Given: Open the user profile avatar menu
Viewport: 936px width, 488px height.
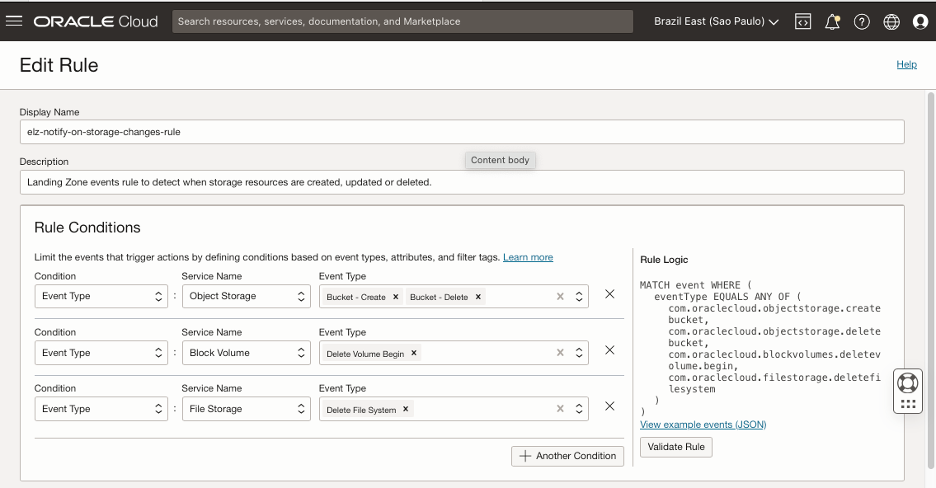Looking at the screenshot, I should 920,21.
